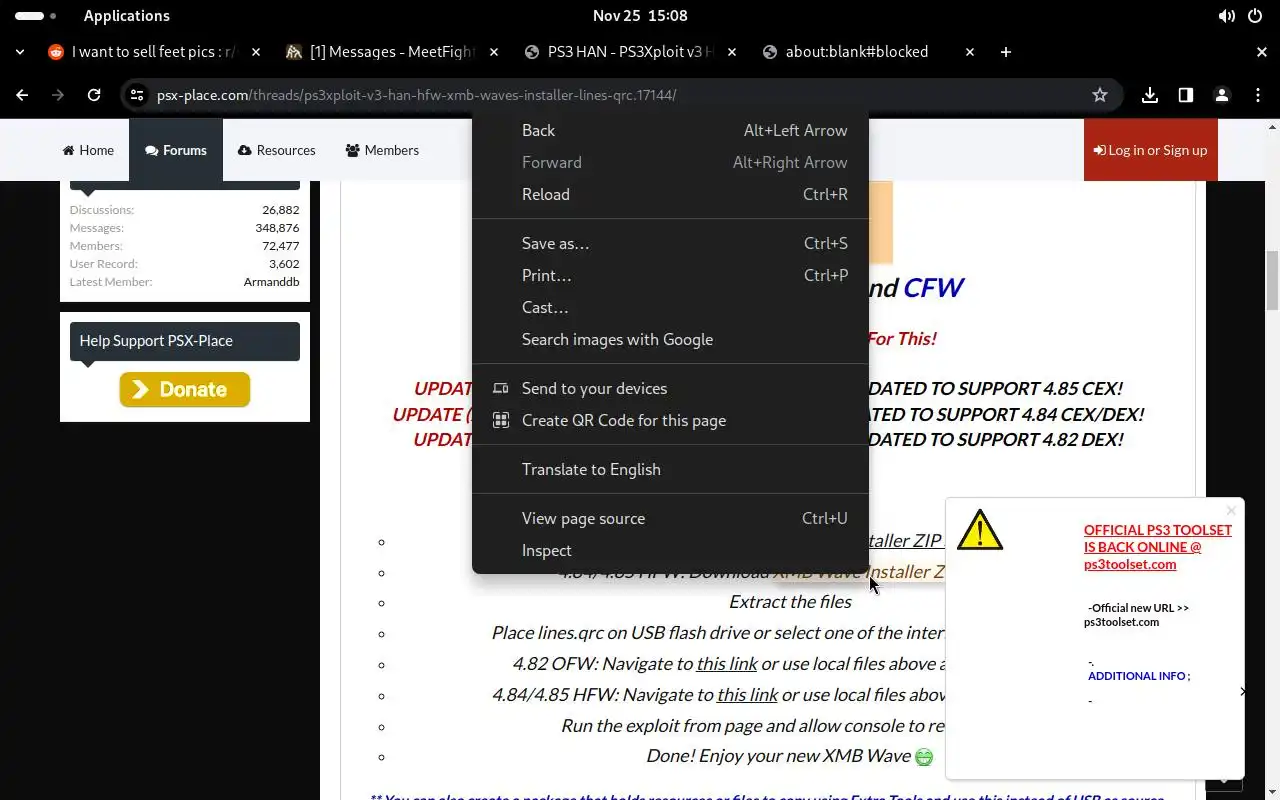The height and width of the screenshot is (800, 1280).
Task: Select View page source entry
Action: (x=670, y=518)
